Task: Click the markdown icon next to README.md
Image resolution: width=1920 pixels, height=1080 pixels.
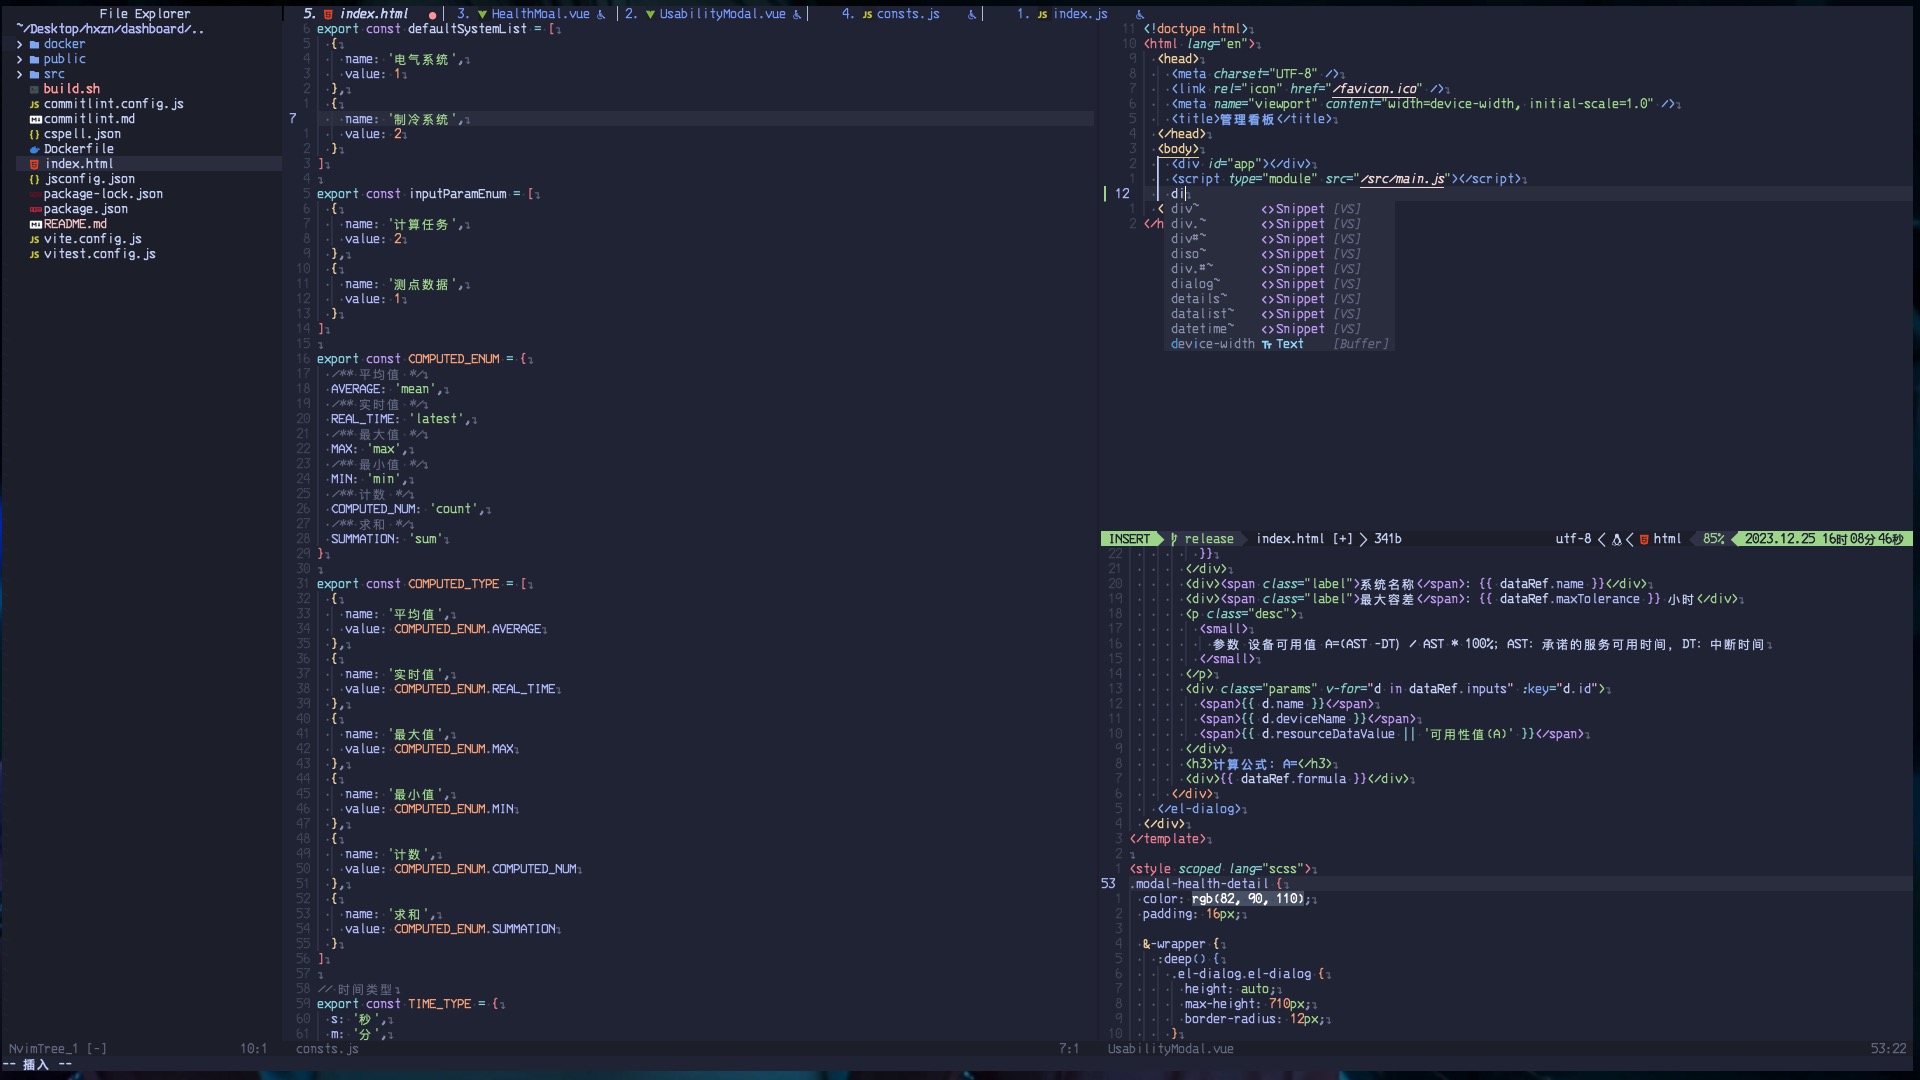Action: (x=35, y=224)
